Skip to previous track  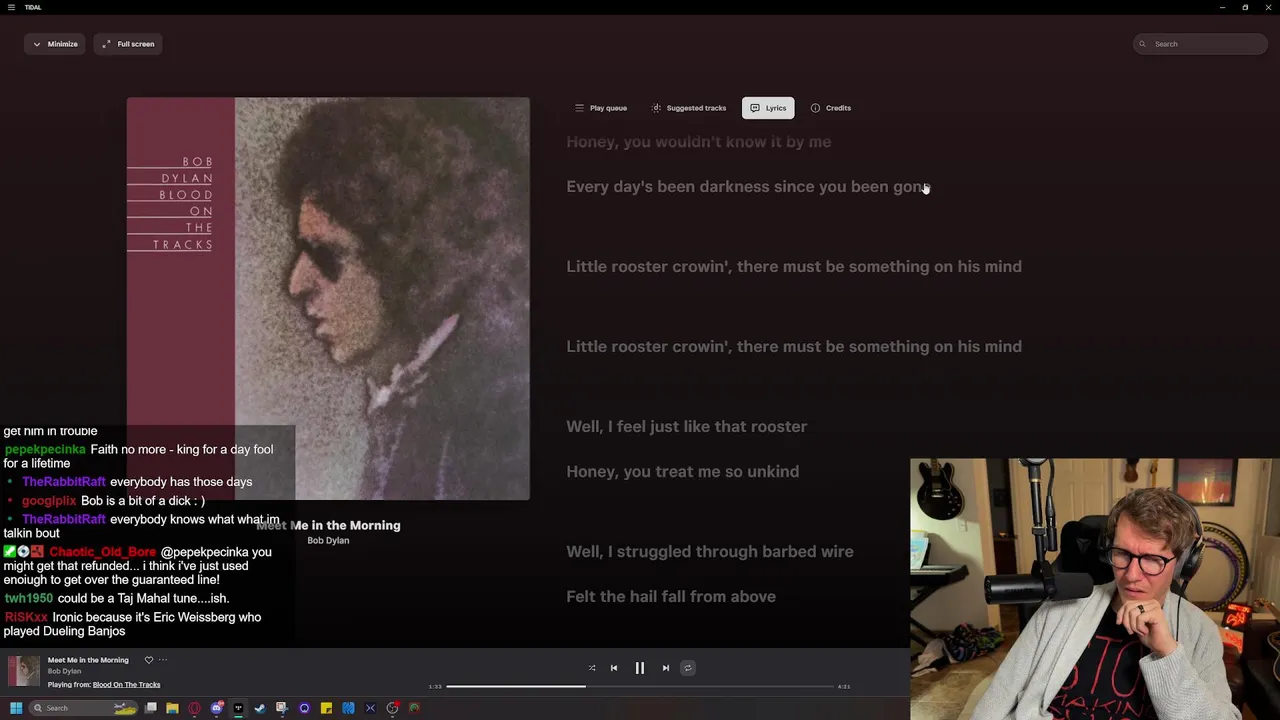pos(614,668)
